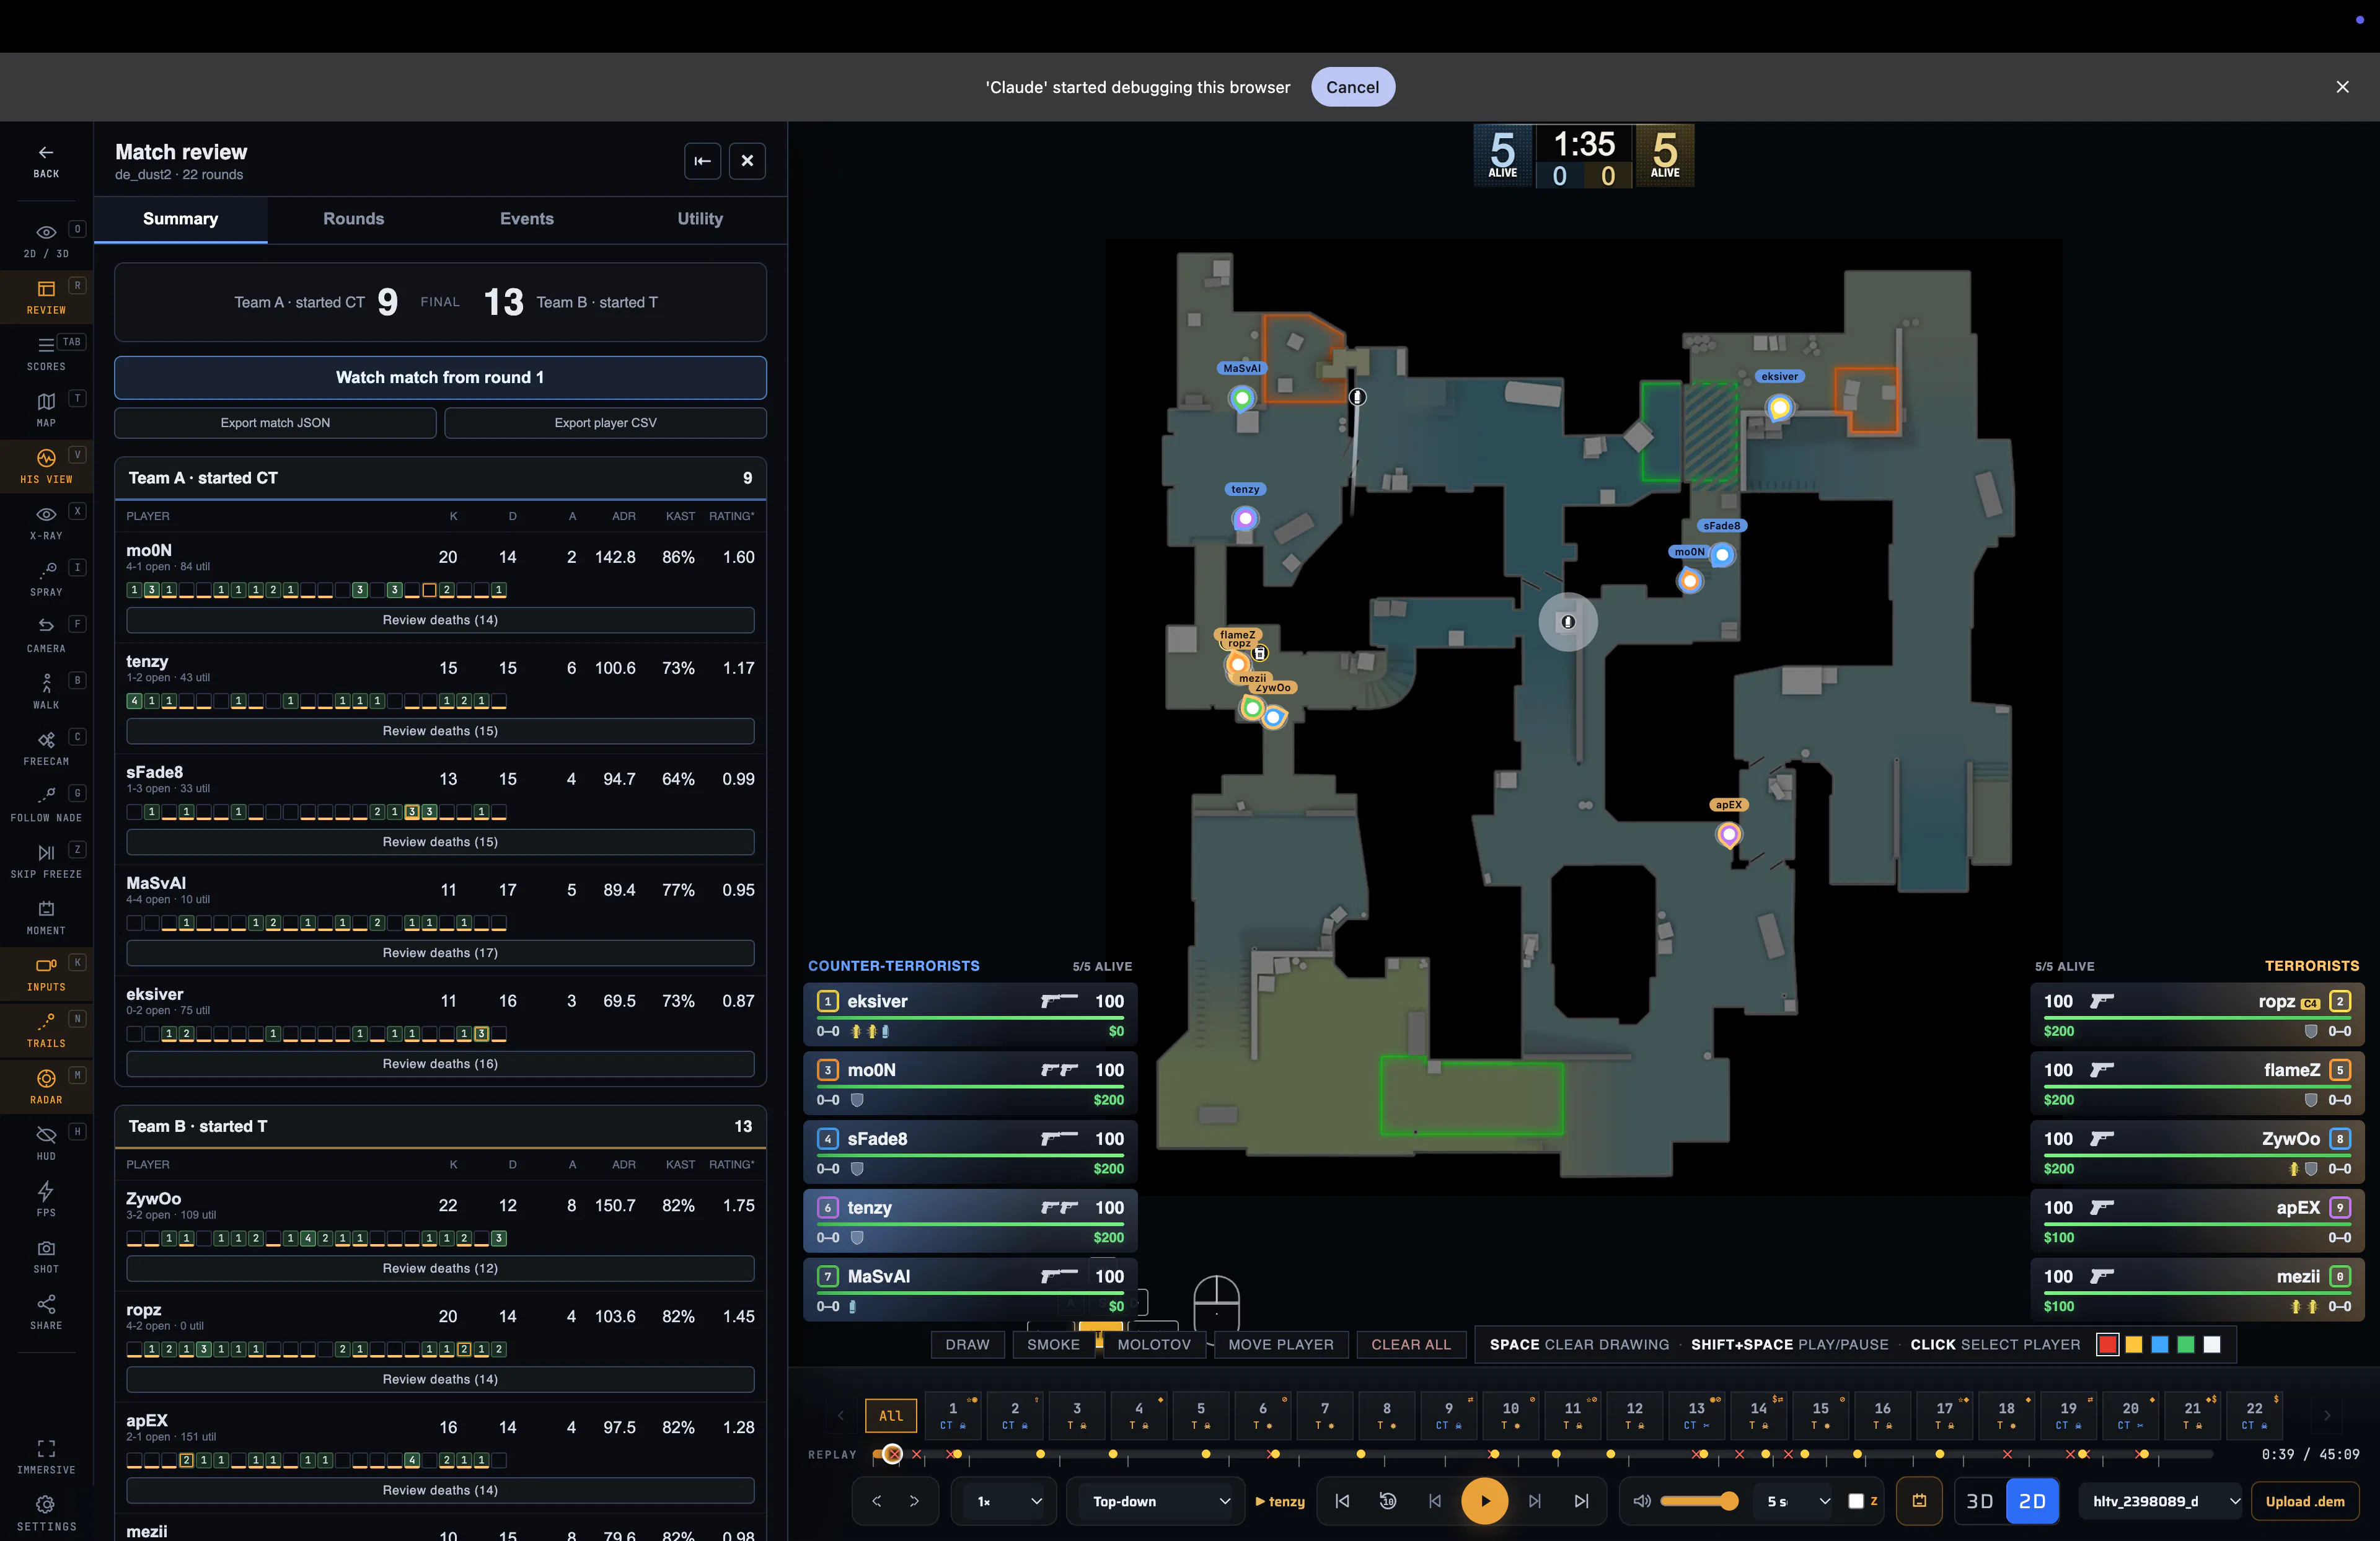Viewport: 2380px width, 1541px height.
Task: Open SETTINGS gear in sidebar
Action: click(x=46, y=1505)
